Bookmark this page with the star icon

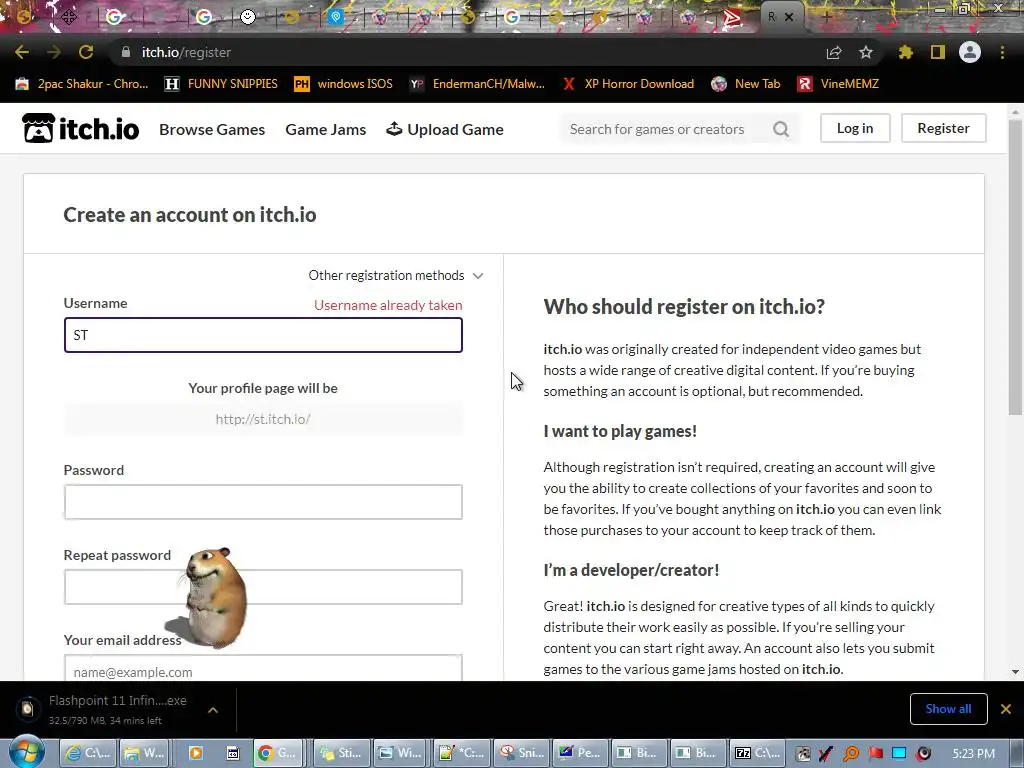click(866, 52)
